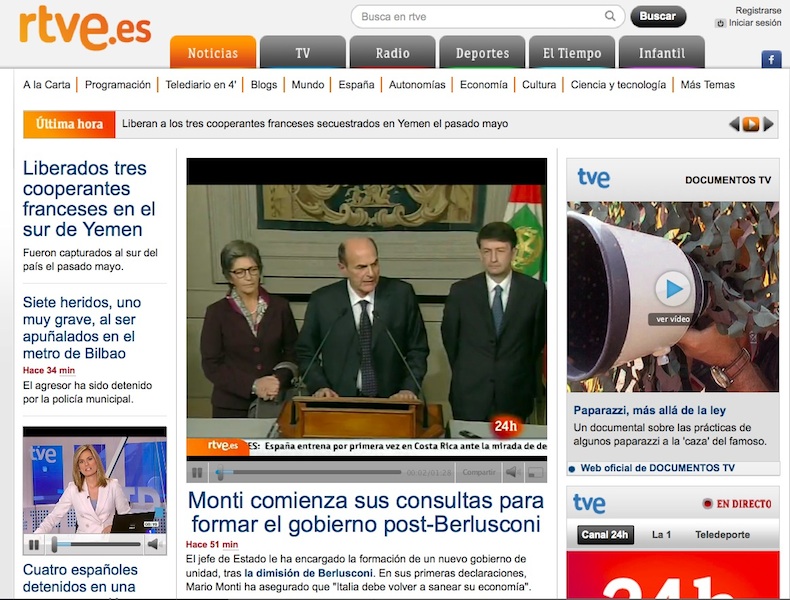Open the Cultura section
The height and width of the screenshot is (600, 790).
point(539,85)
